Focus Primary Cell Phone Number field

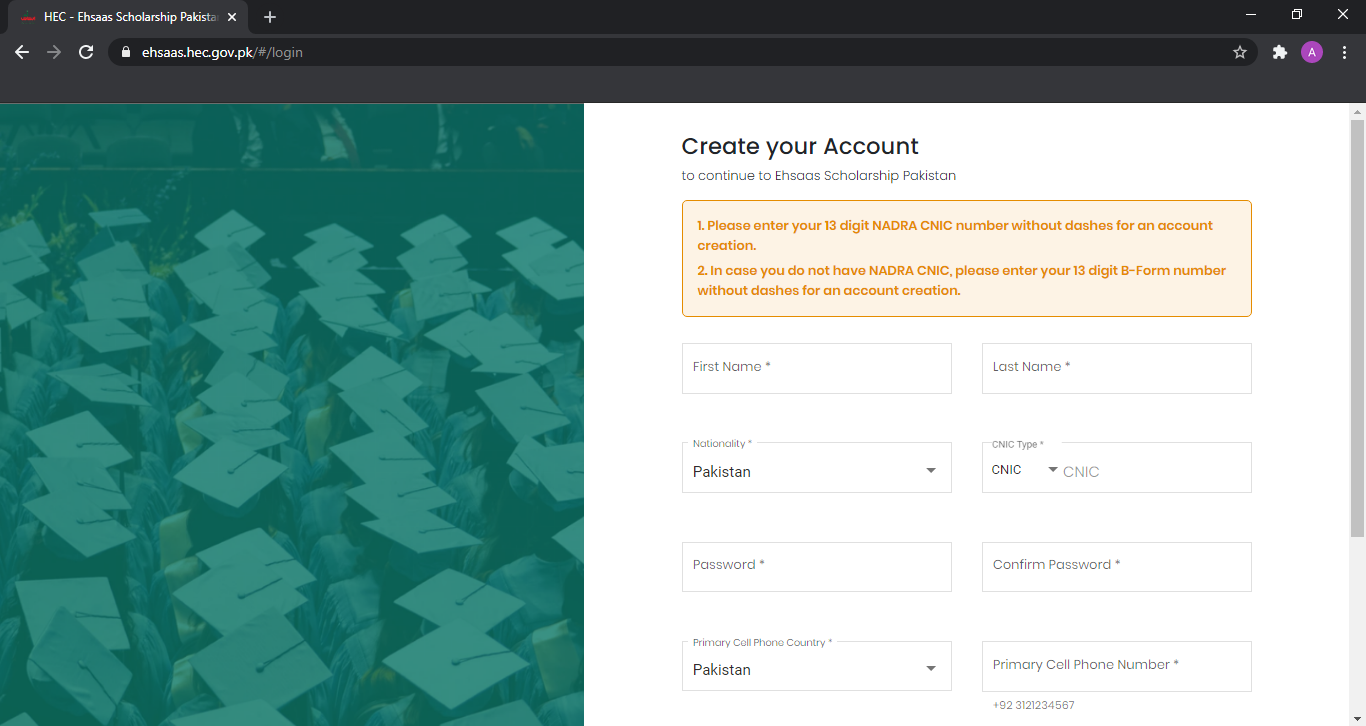(x=1117, y=666)
